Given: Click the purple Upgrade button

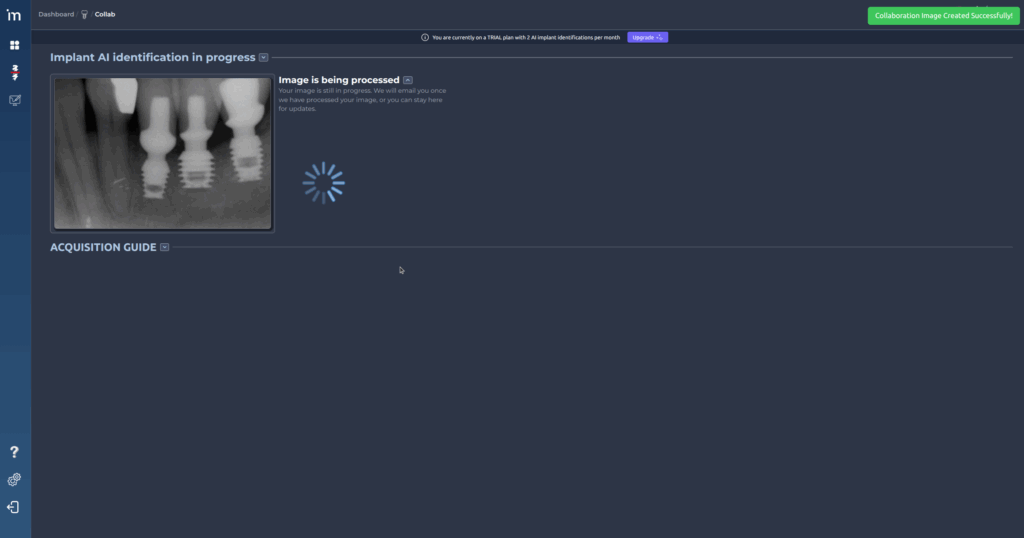Looking at the screenshot, I should [647, 37].
